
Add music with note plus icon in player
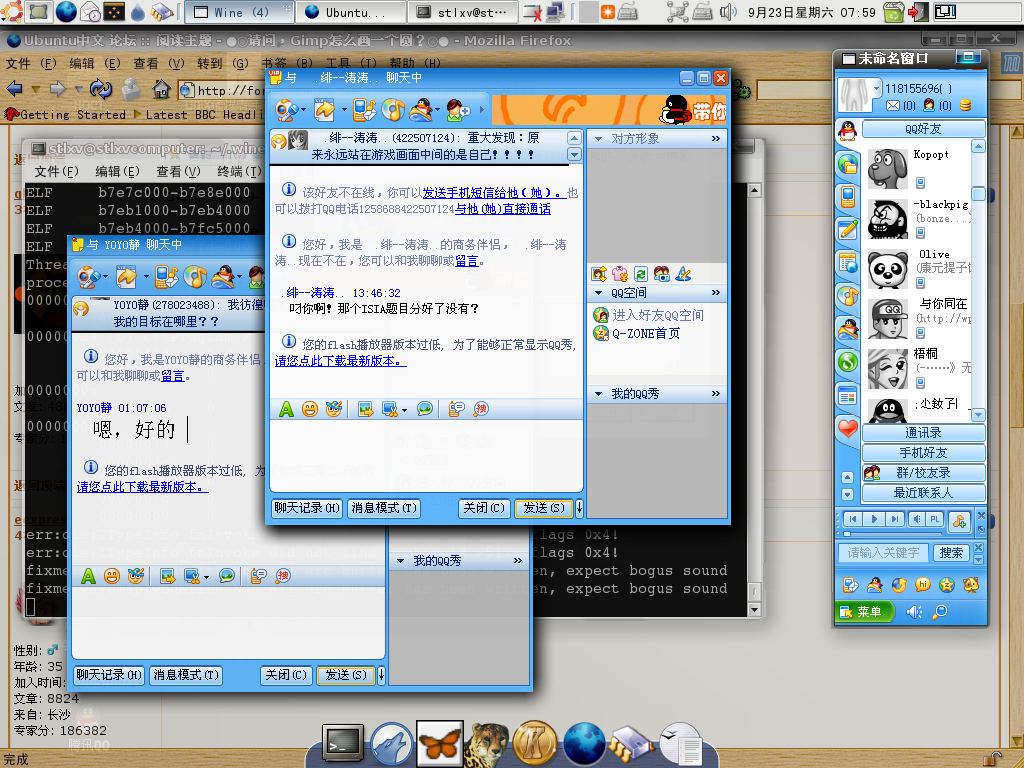[x=959, y=521]
